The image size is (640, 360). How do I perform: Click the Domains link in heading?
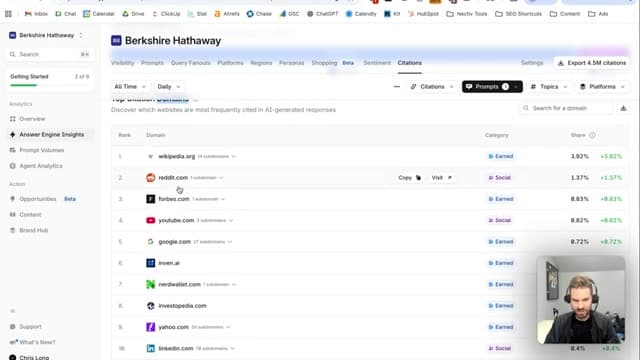[173, 100]
